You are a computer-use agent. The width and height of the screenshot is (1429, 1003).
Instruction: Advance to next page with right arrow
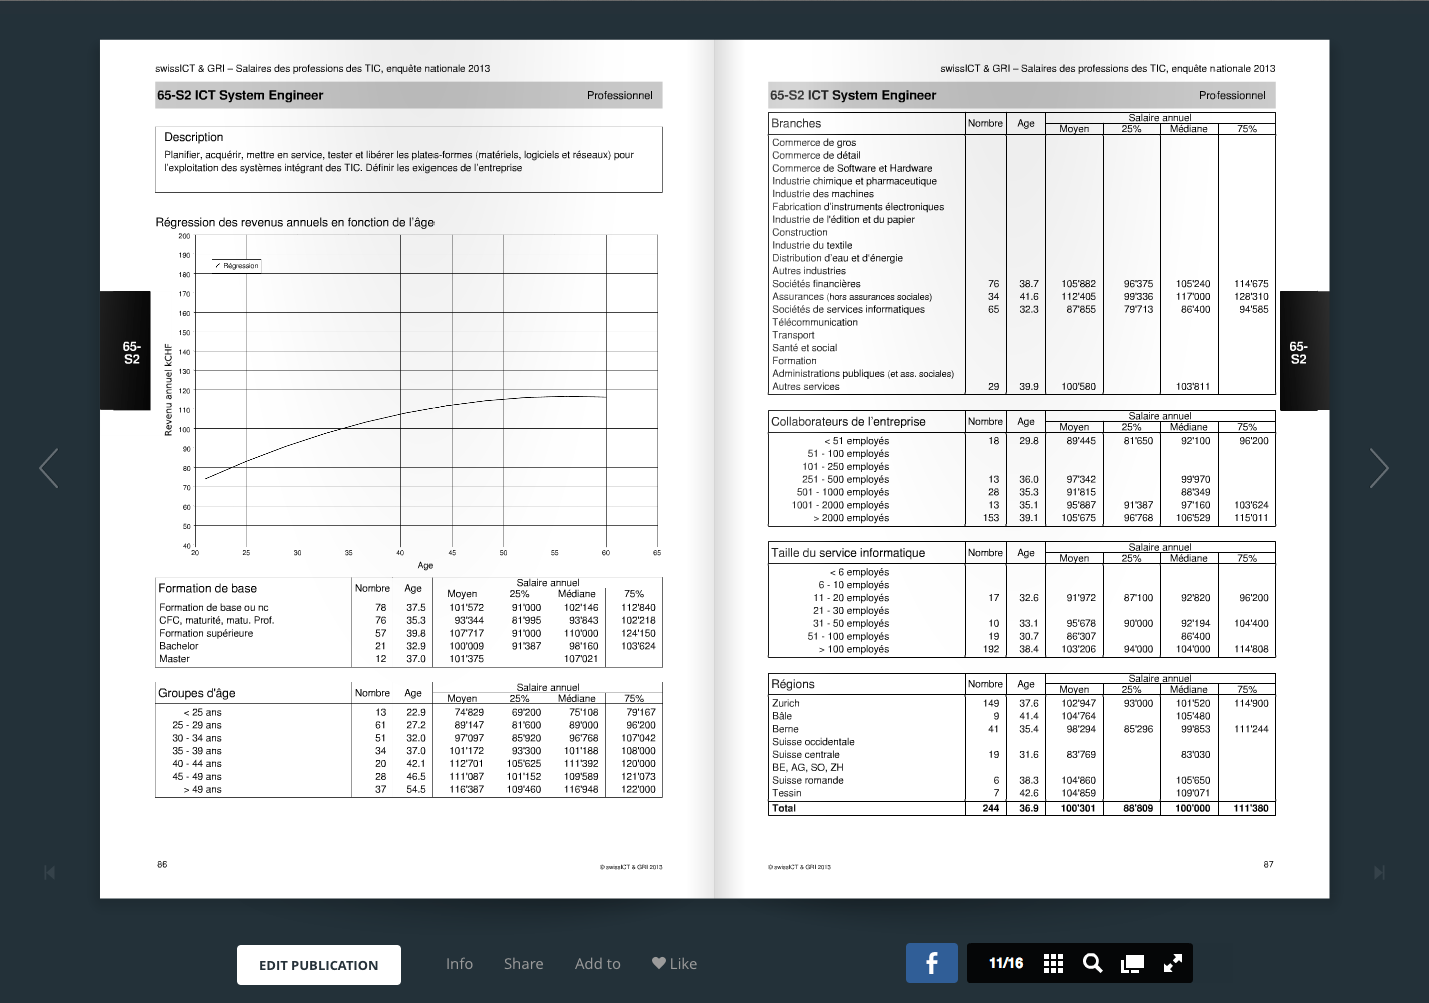click(1379, 468)
